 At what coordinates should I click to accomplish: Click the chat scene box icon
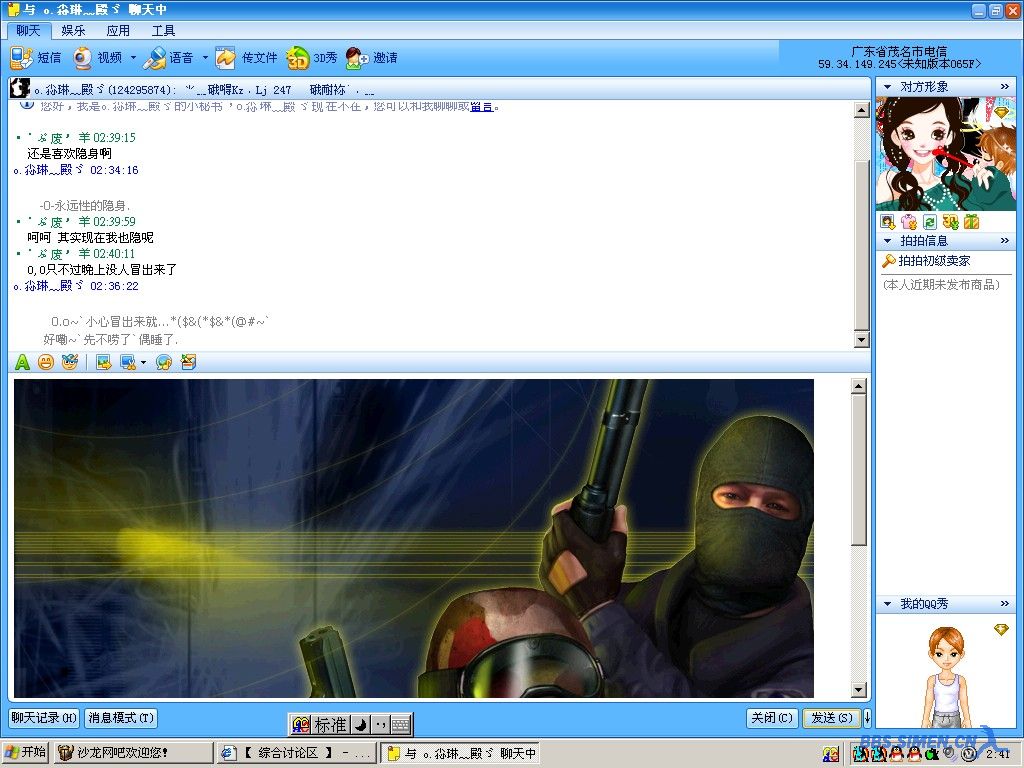tap(188, 362)
